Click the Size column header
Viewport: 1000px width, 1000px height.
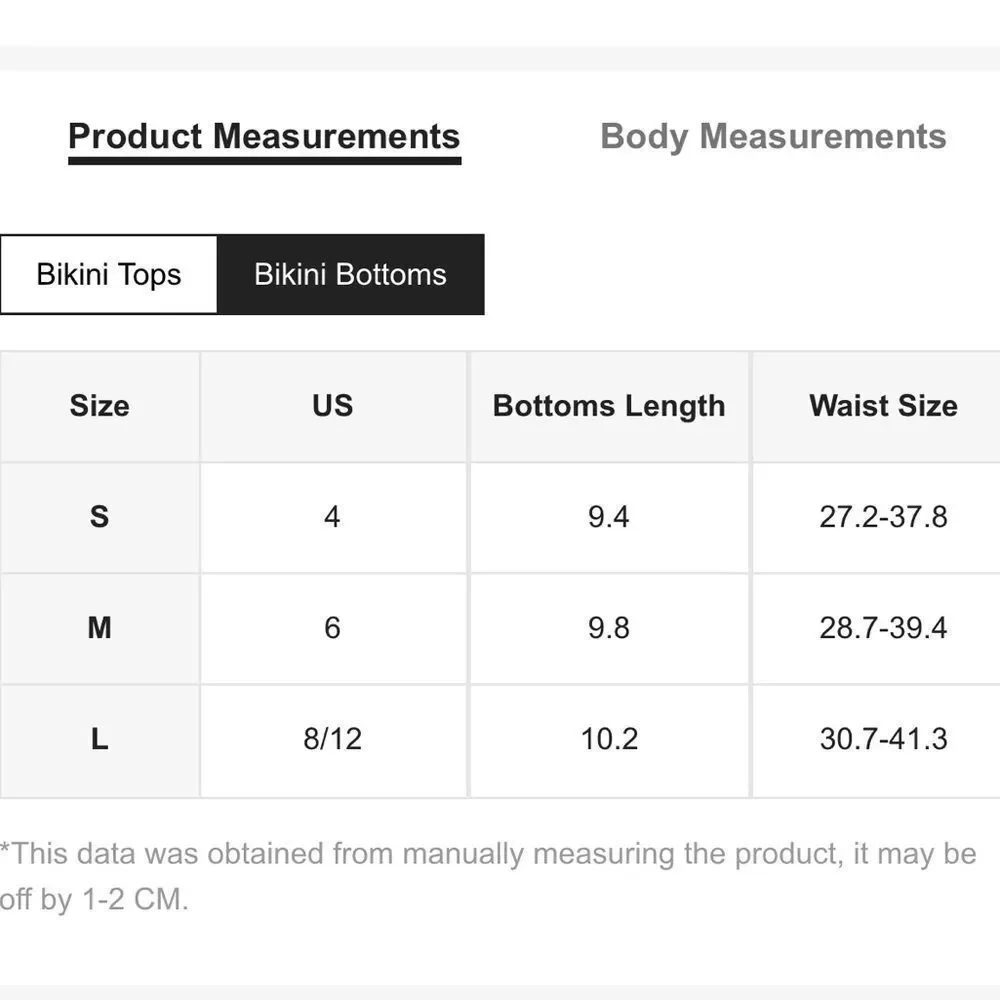99,406
